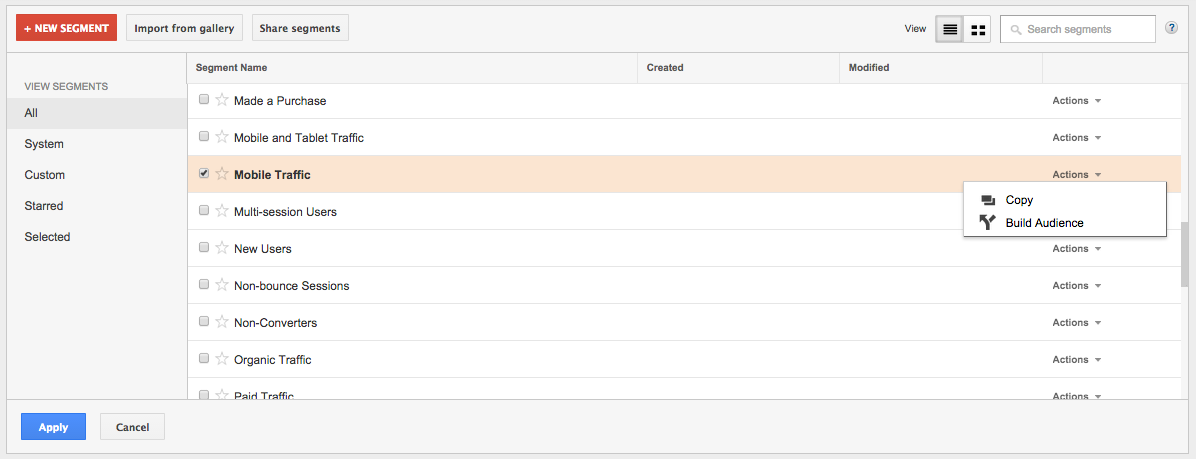Open Actions dropdown for Organic Traffic
This screenshot has height=459, width=1196.
click(x=1076, y=360)
